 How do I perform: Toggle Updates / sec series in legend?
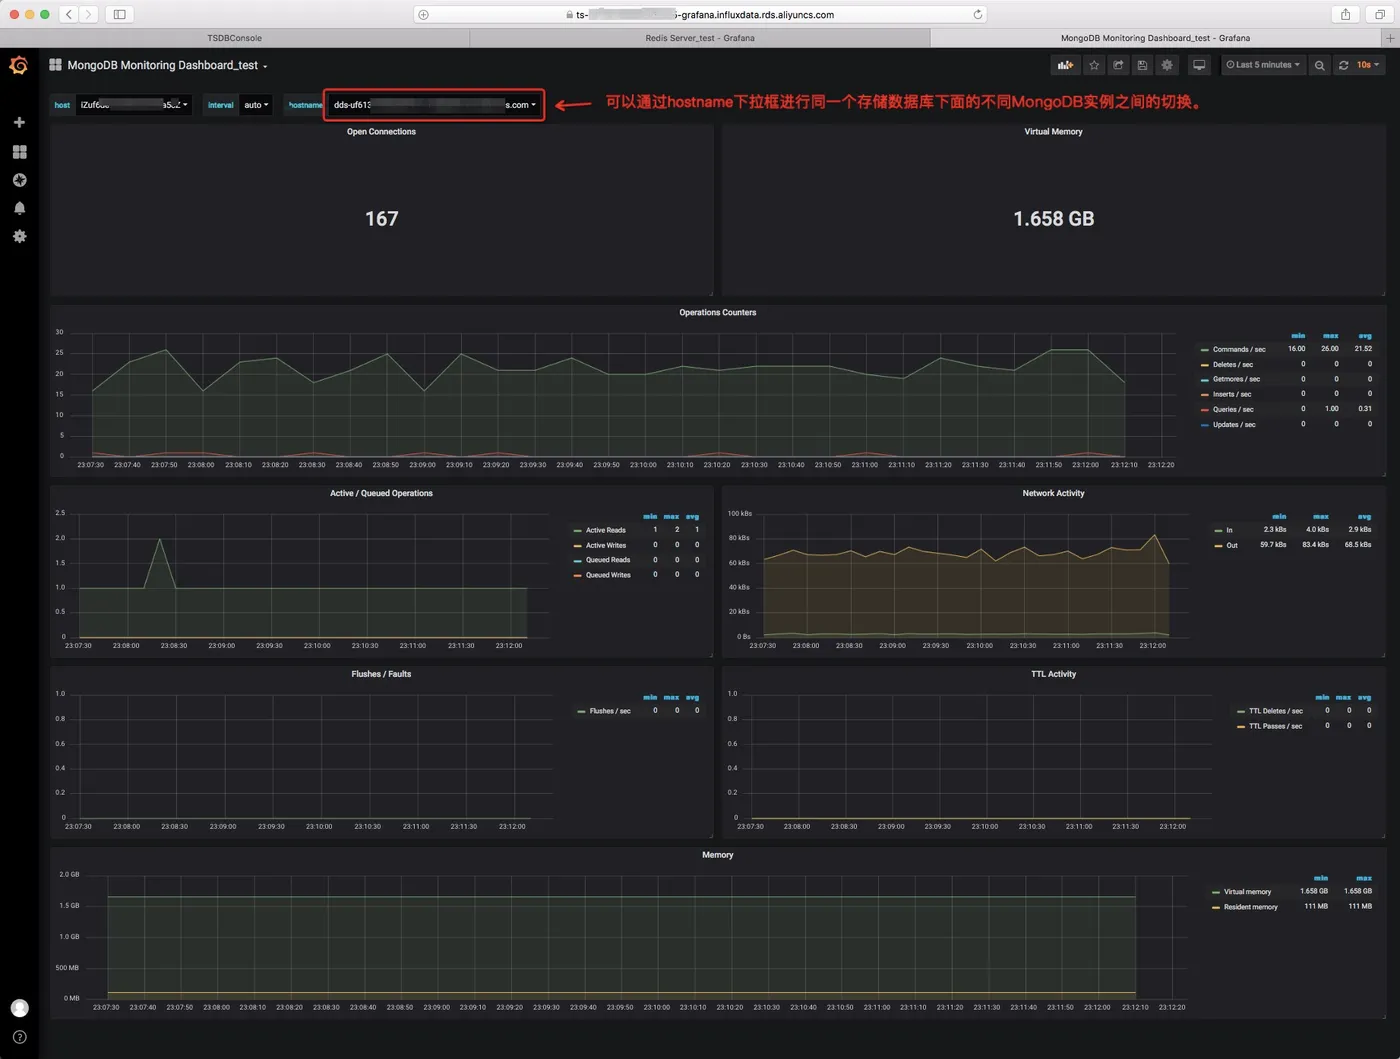[x=1234, y=425]
